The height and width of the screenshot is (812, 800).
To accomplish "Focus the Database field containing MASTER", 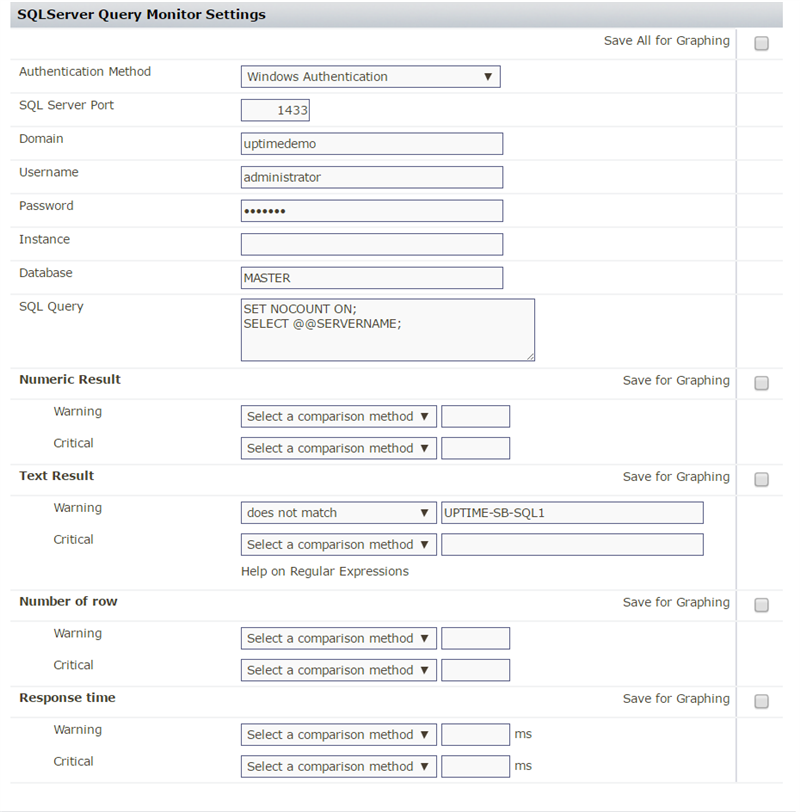I will (x=372, y=278).
